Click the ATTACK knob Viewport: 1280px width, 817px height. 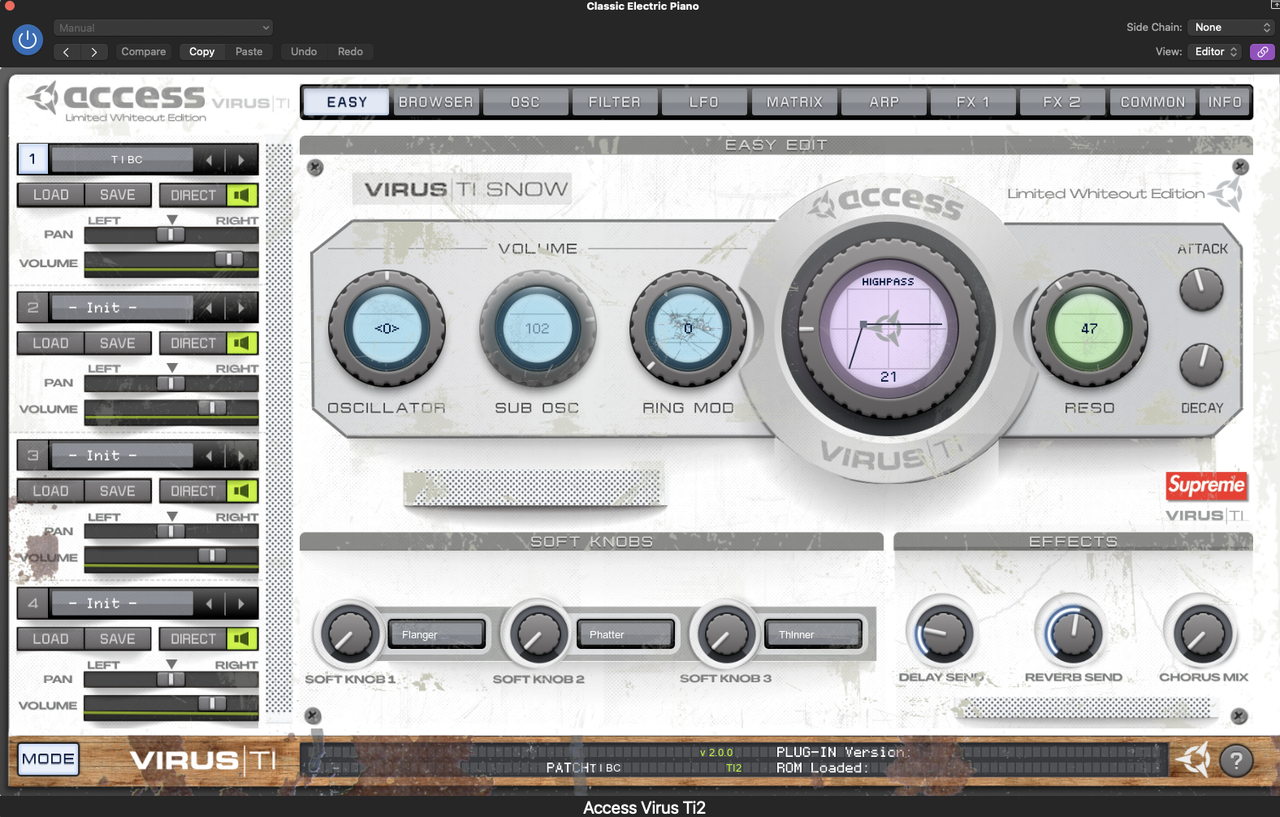(x=1201, y=288)
